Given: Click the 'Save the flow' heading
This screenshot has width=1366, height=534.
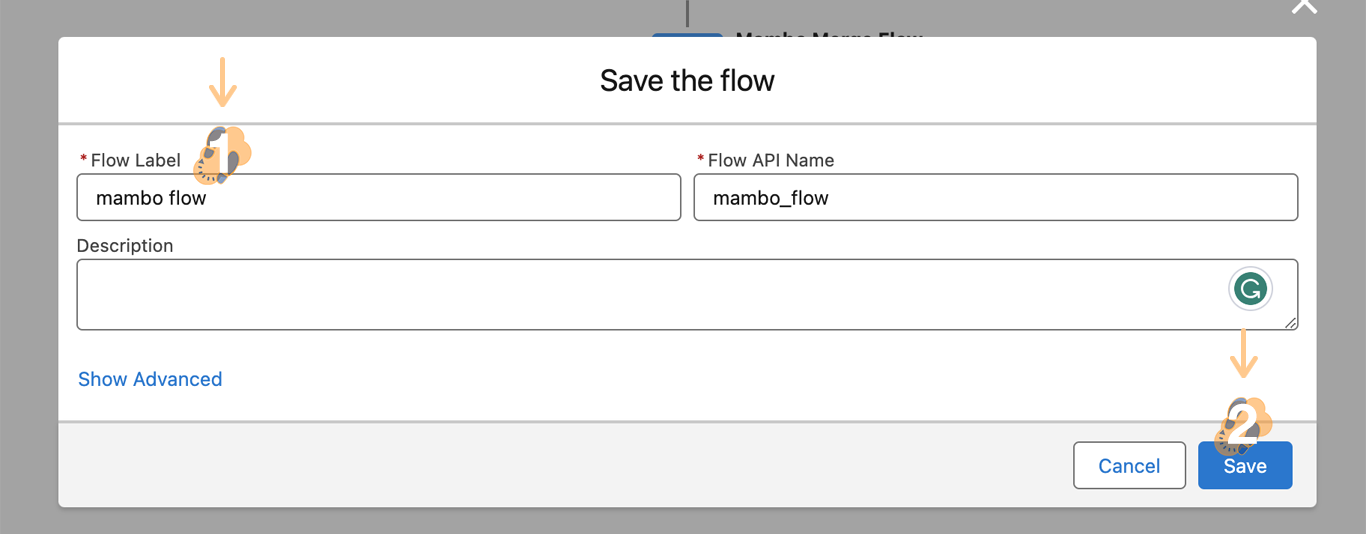Looking at the screenshot, I should point(687,80).
